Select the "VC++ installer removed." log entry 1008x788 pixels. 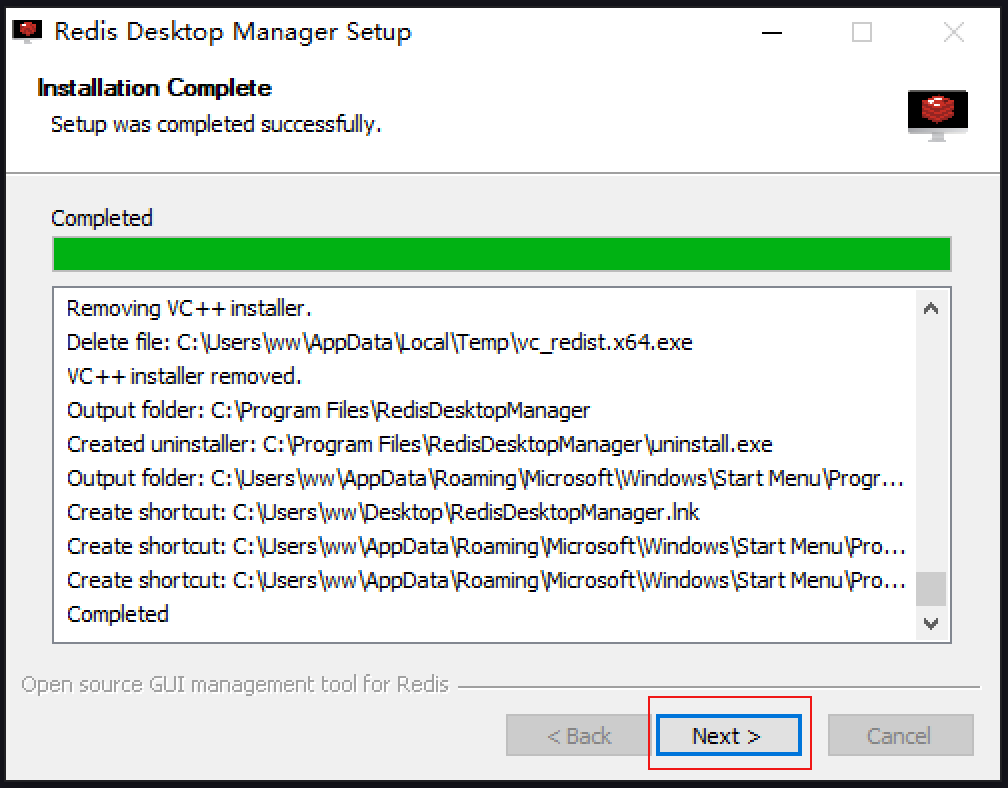(x=184, y=377)
